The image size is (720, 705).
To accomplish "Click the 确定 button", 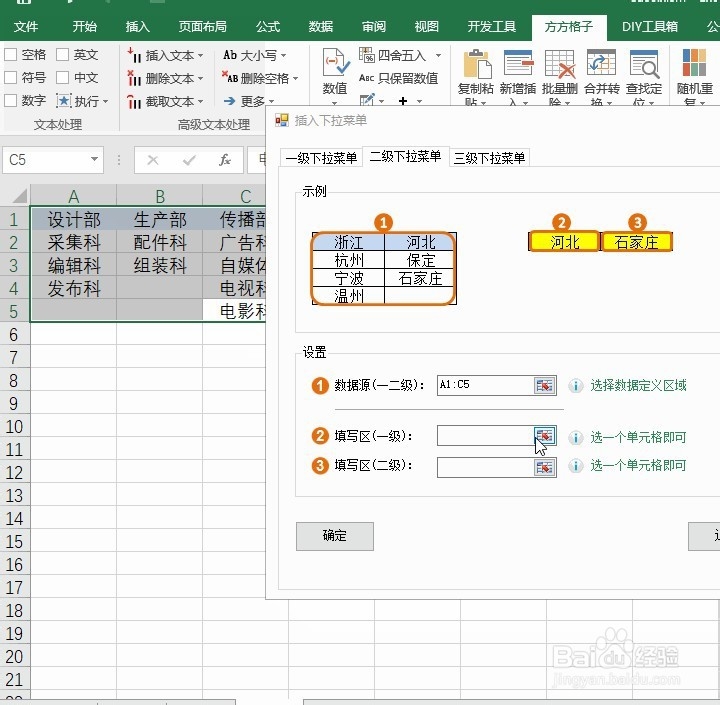I will [x=335, y=536].
